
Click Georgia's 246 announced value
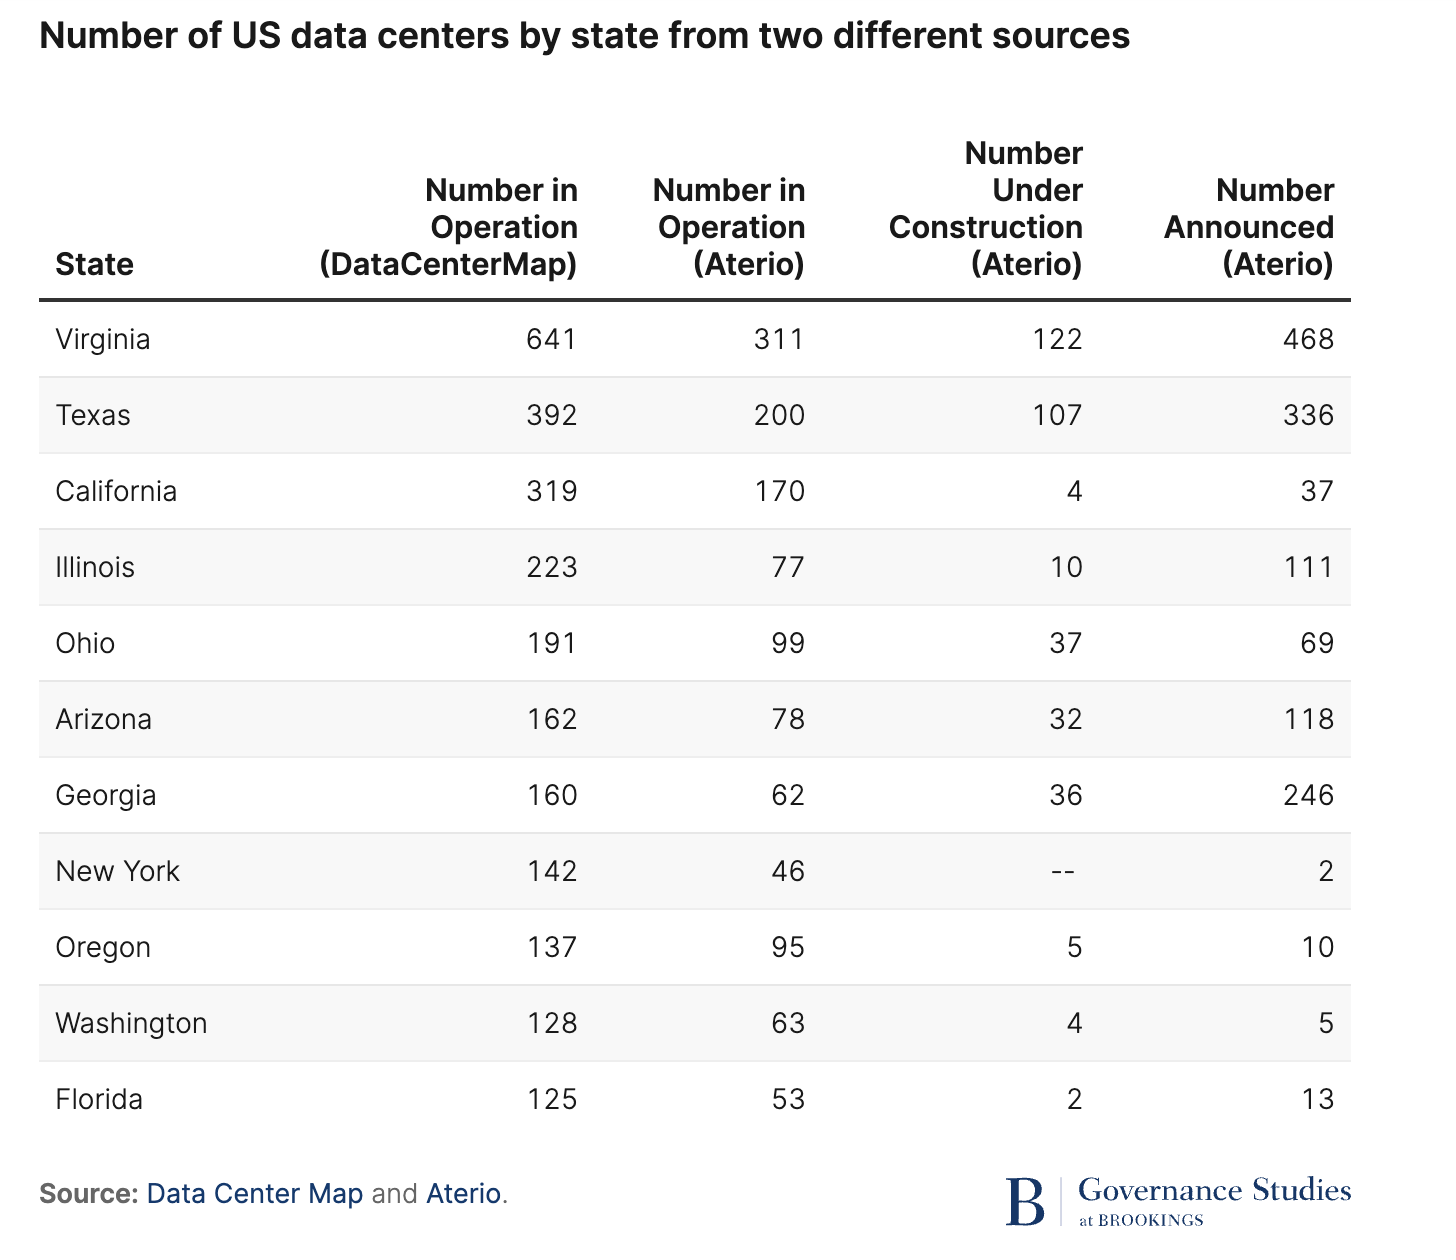coord(1308,796)
